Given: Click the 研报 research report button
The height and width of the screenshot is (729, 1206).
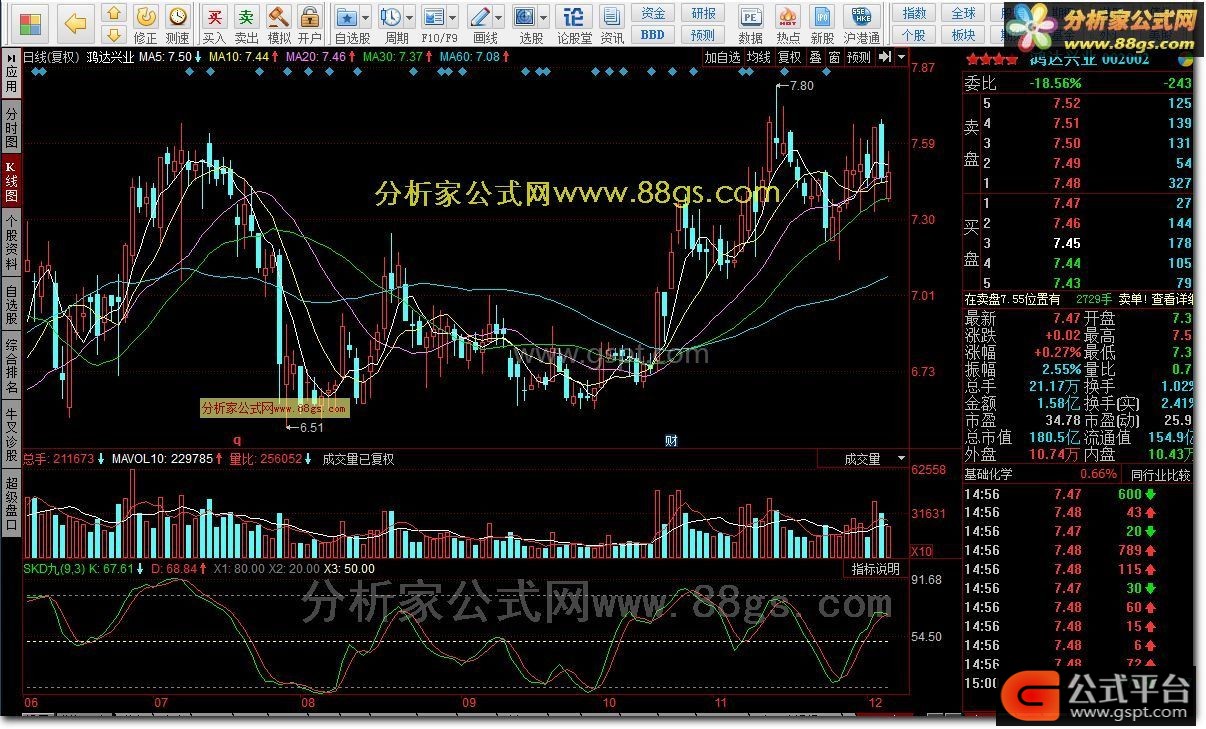Looking at the screenshot, I should (703, 13).
